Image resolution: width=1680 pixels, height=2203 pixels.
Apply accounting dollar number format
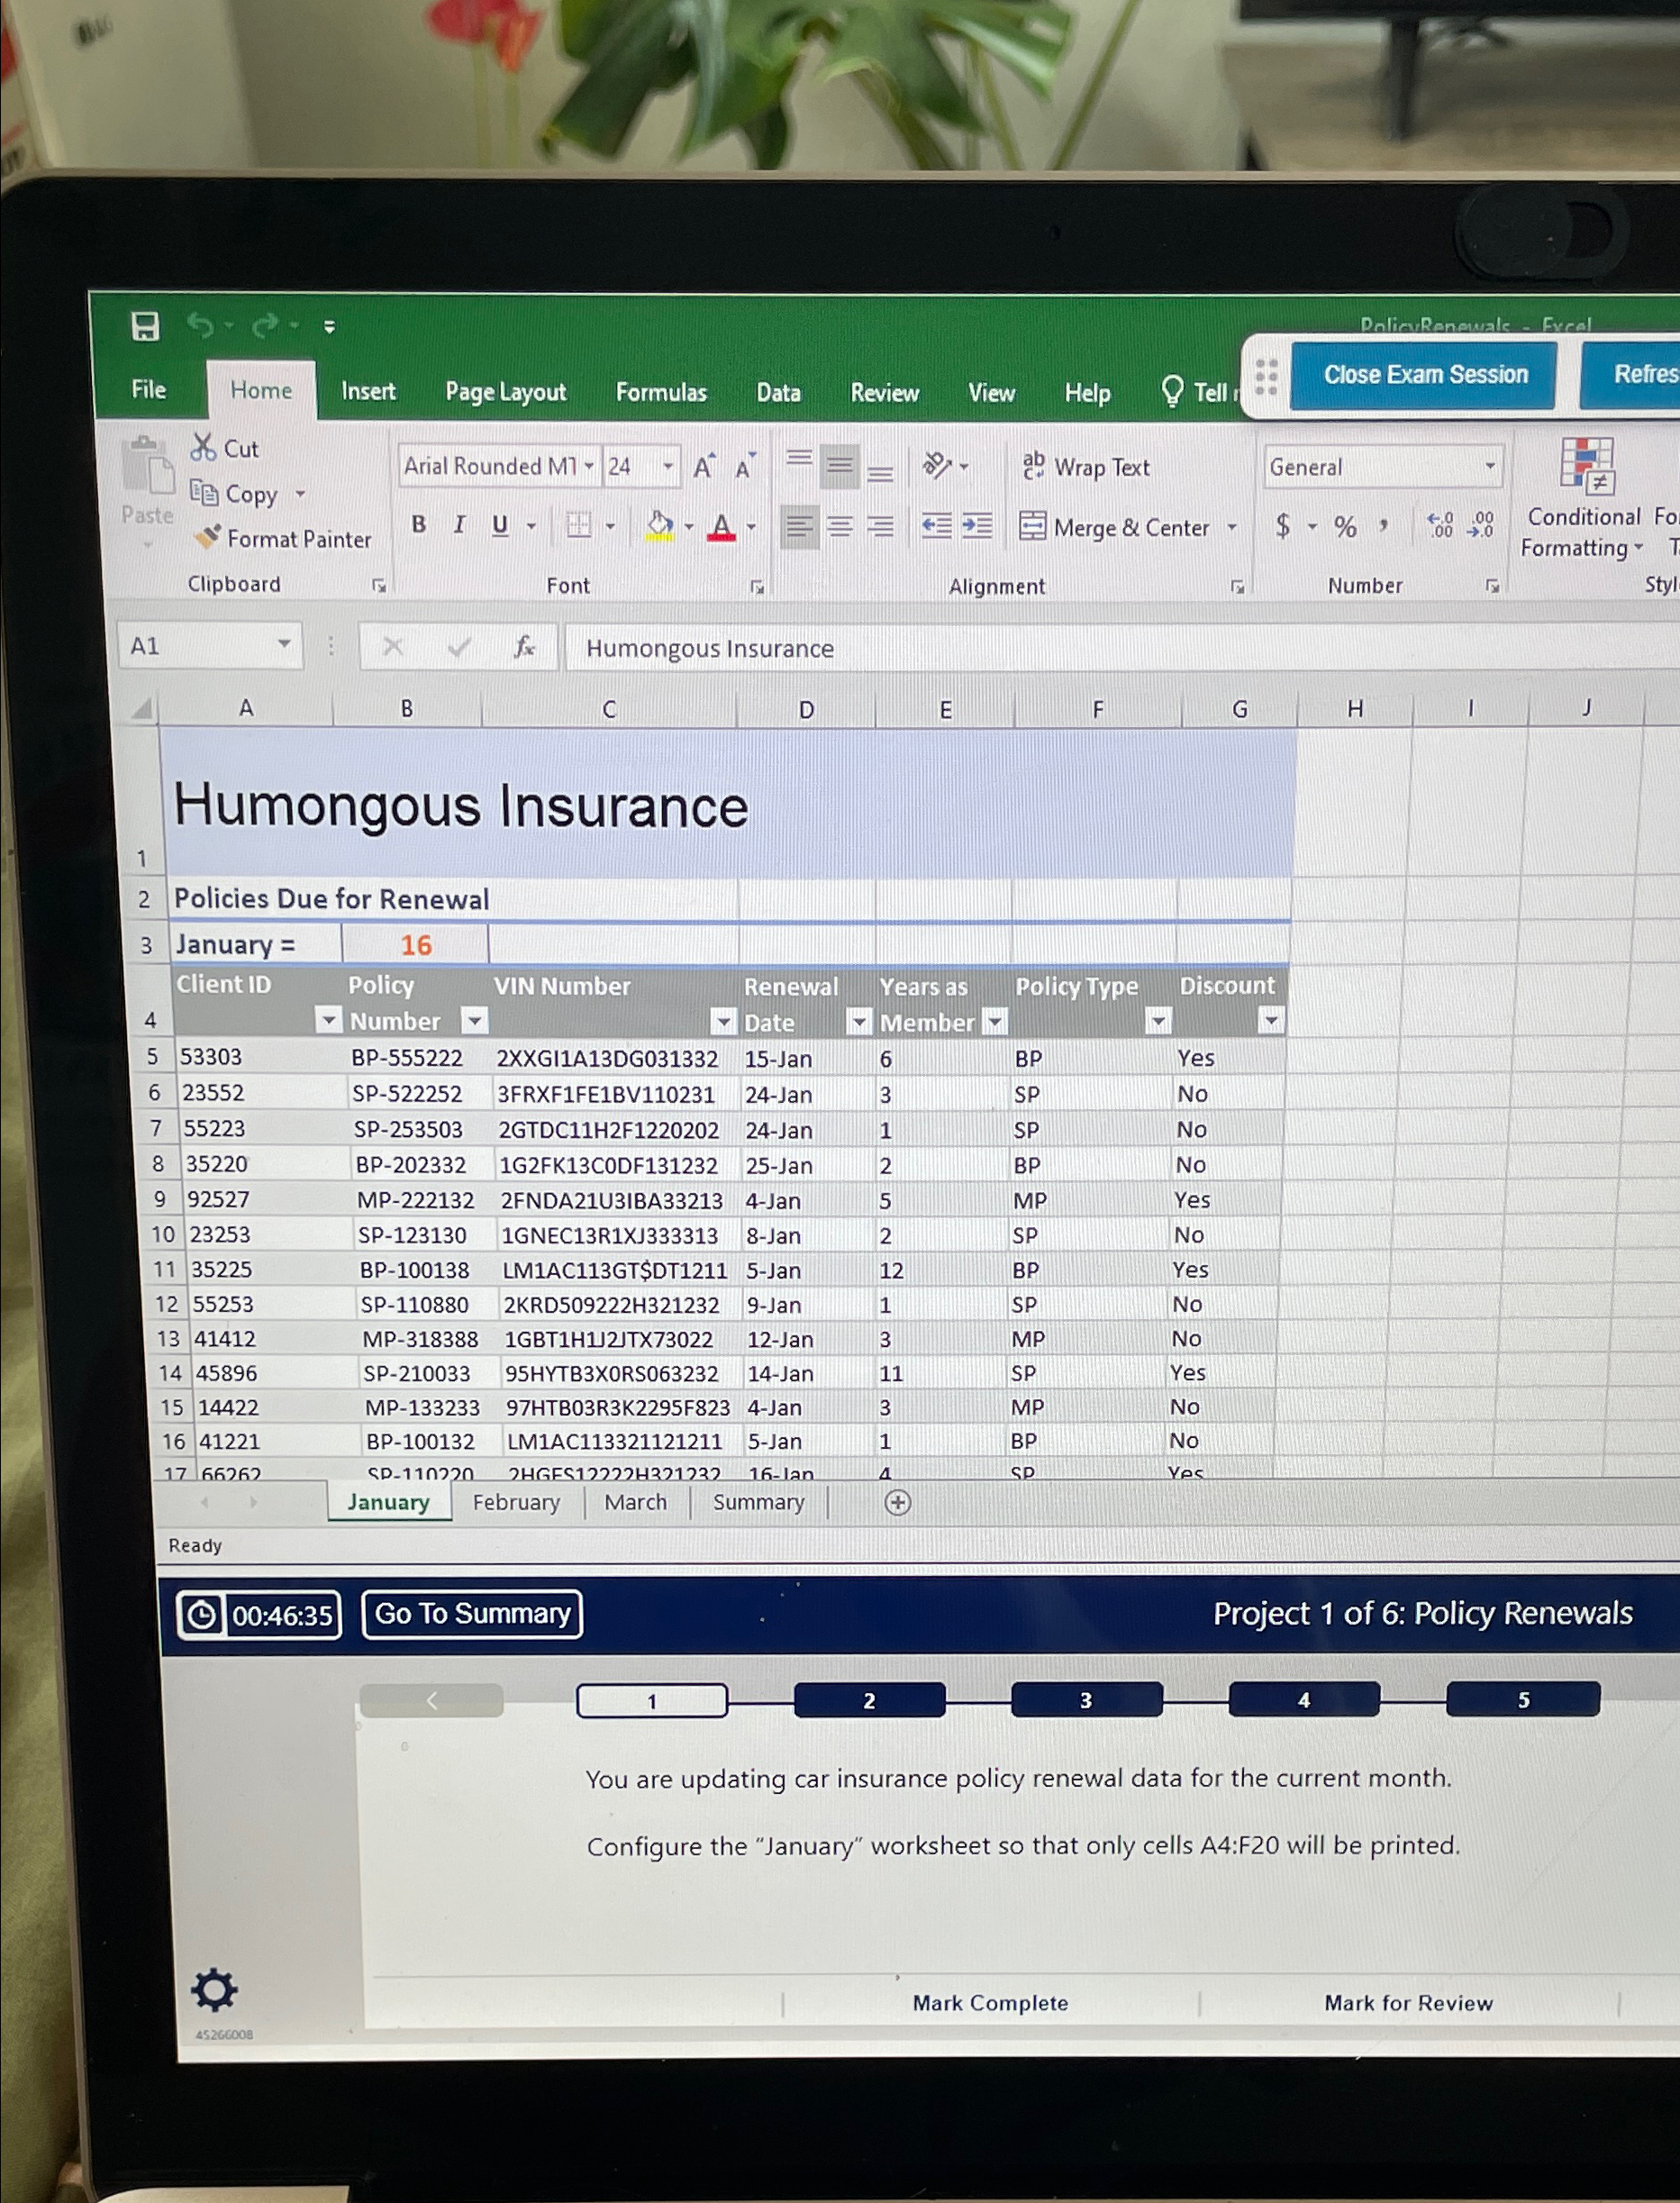click(1282, 526)
